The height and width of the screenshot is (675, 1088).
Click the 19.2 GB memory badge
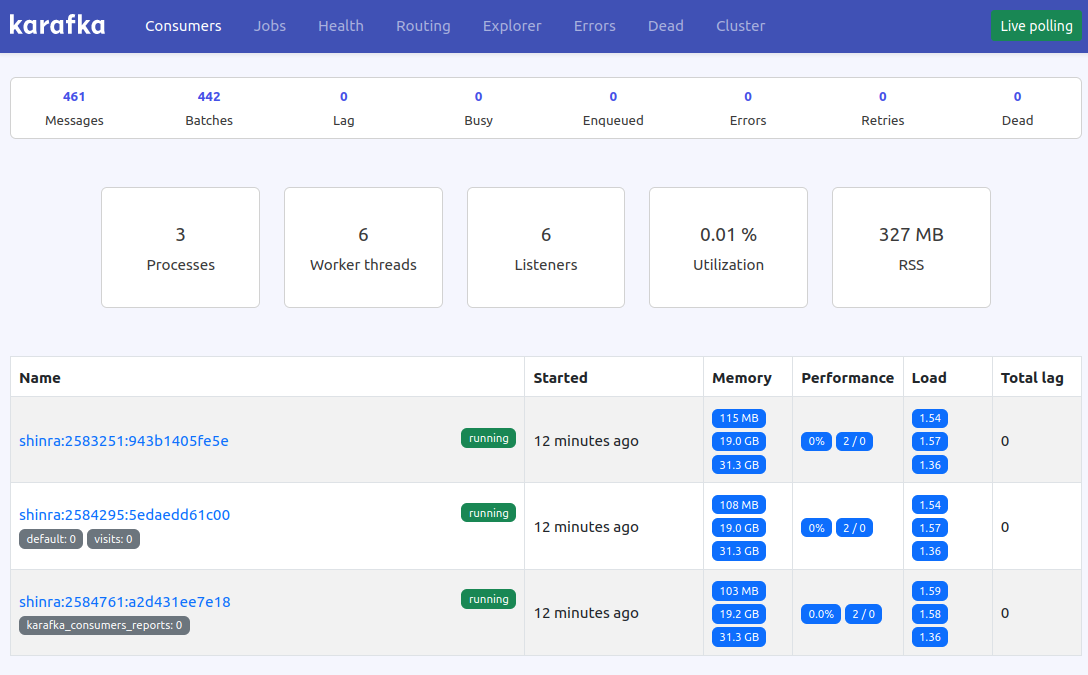[739, 614]
